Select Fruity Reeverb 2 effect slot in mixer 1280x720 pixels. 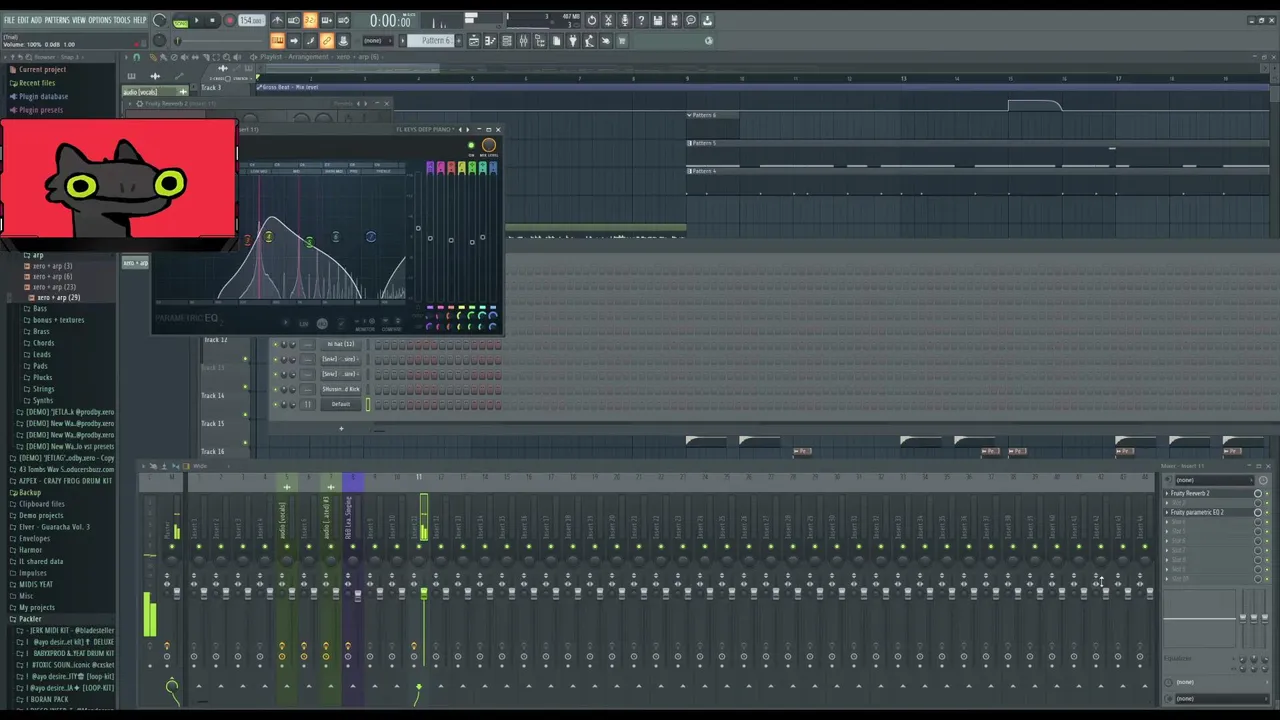click(1209, 493)
